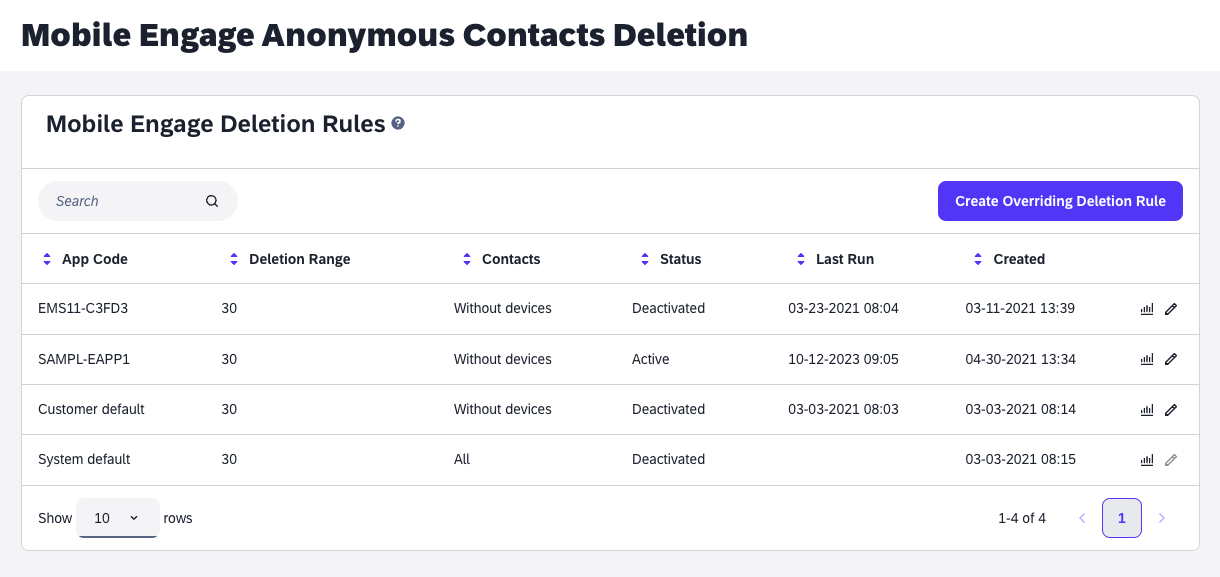View statistics for the SAMPL-EAPP1 rule
The height and width of the screenshot is (577, 1220).
pyautogui.click(x=1146, y=359)
